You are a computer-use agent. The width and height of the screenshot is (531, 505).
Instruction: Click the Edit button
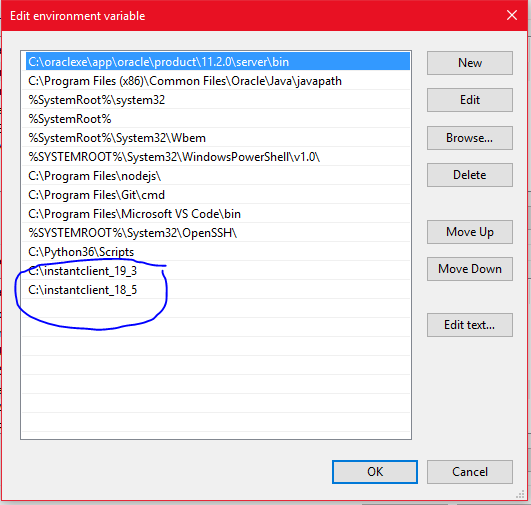(470, 100)
